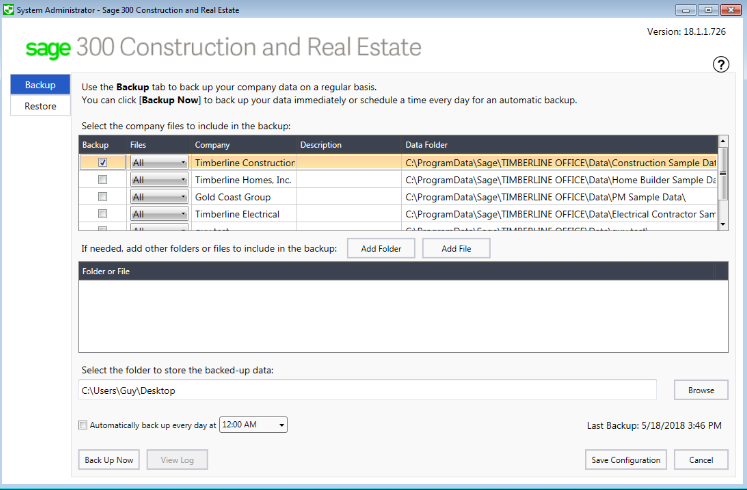Click the Data Folder column header
The image size is (747, 490).
coord(560,145)
